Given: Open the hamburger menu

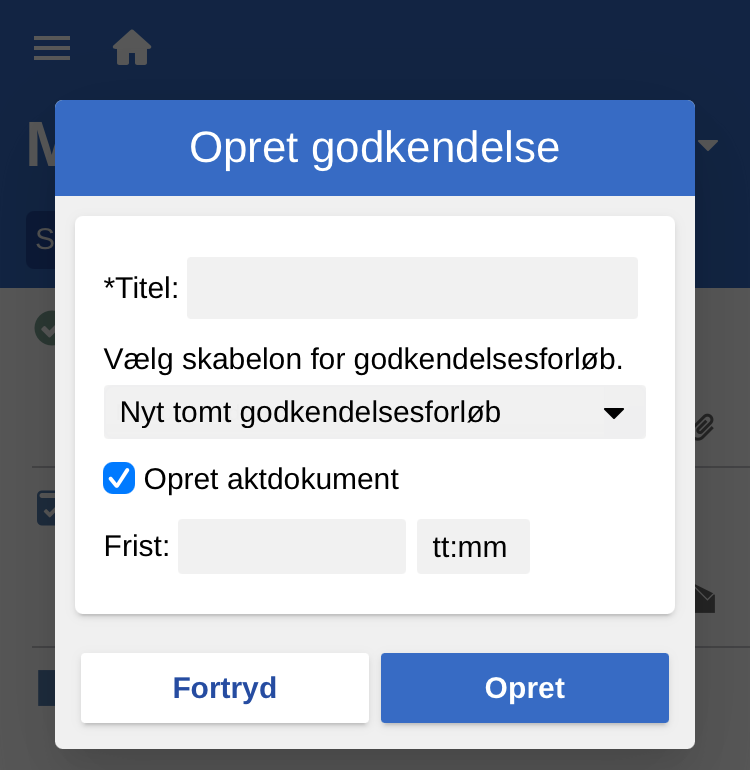Looking at the screenshot, I should 52,48.
